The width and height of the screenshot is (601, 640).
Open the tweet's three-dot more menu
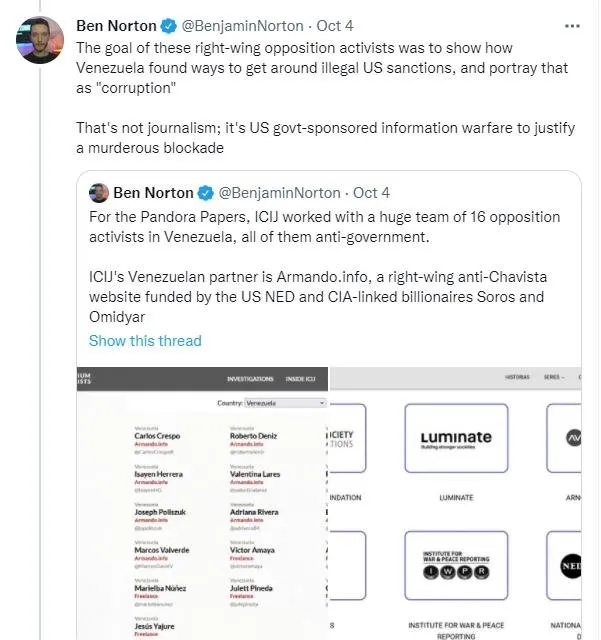pos(570,24)
